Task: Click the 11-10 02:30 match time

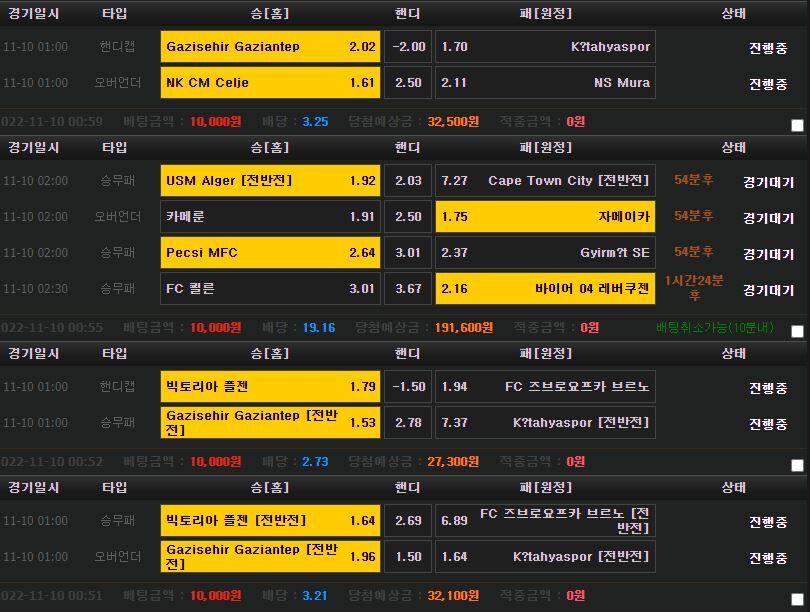Action: tap(36, 289)
